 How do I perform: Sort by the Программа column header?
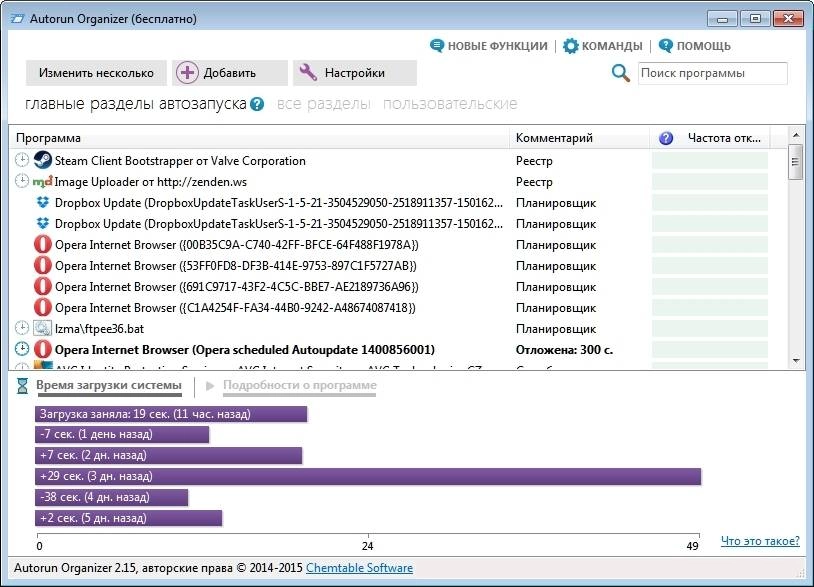click(x=259, y=138)
